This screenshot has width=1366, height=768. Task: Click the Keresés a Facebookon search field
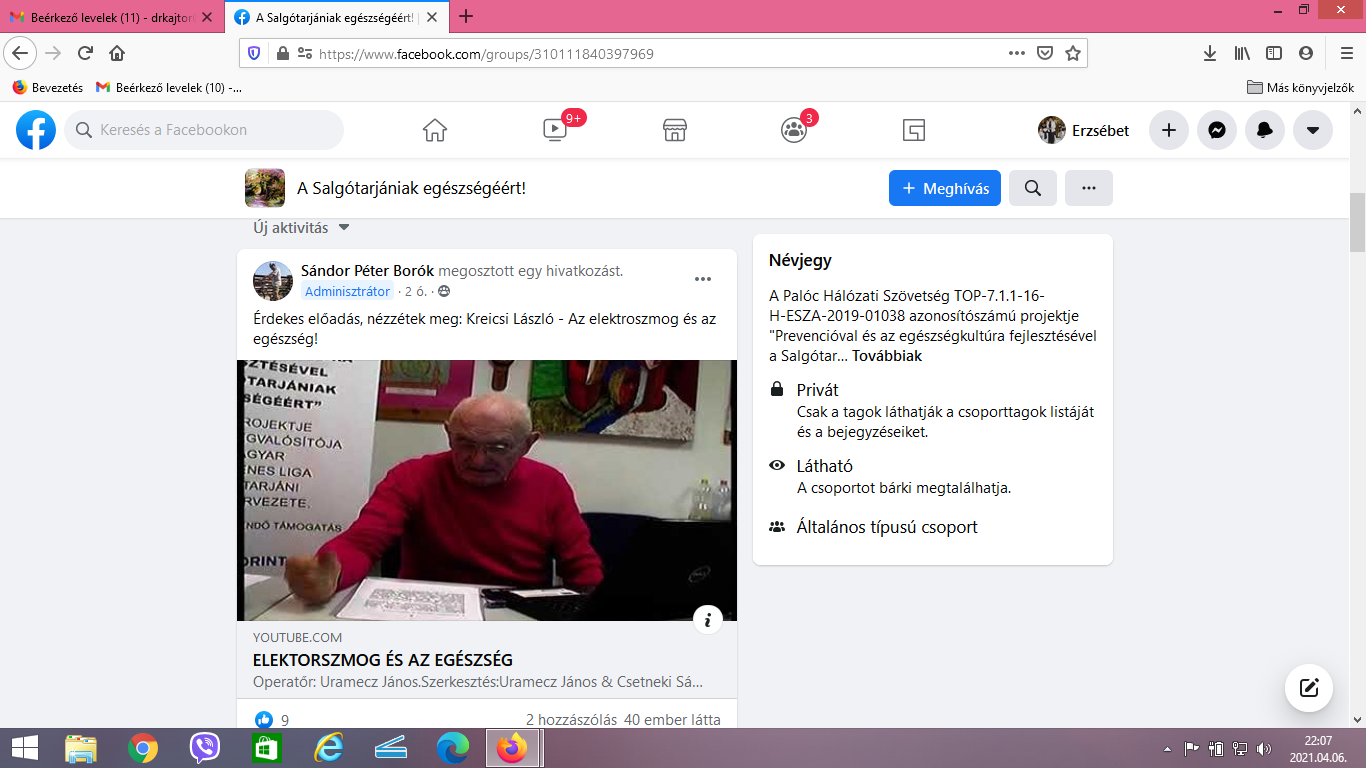[204, 130]
